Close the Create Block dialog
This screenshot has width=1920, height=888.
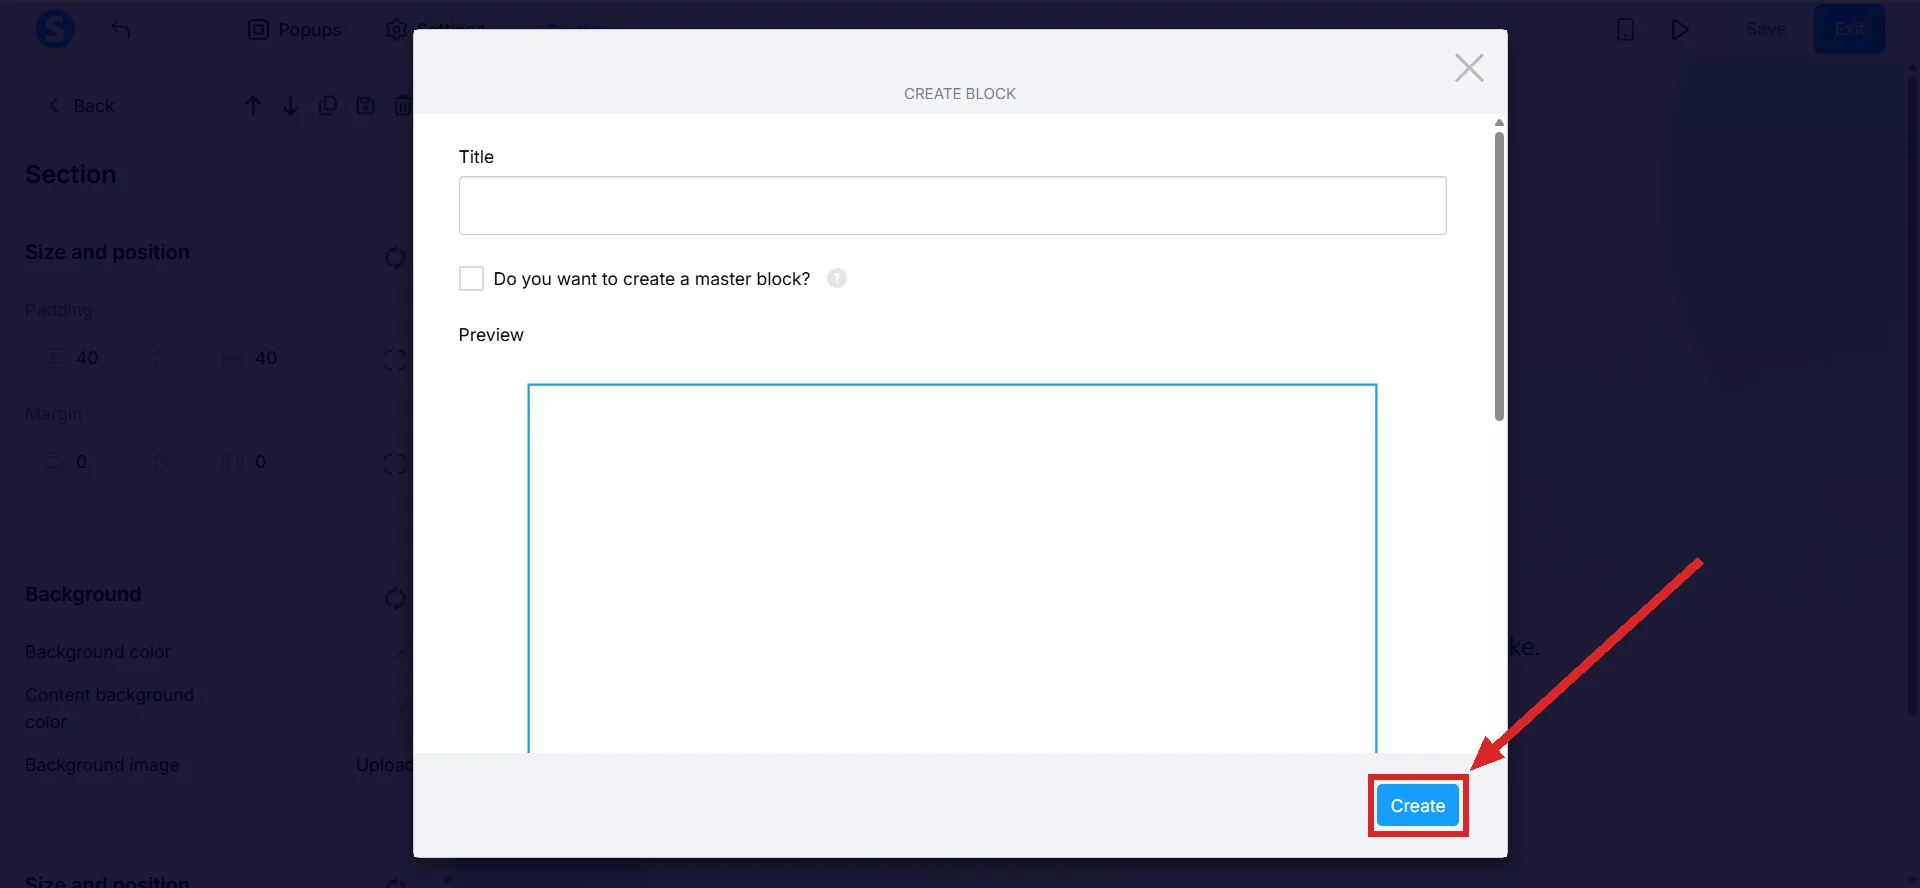(1469, 68)
